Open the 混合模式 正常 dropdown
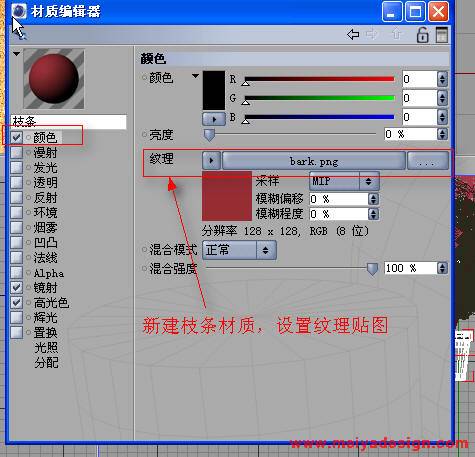 pos(239,250)
